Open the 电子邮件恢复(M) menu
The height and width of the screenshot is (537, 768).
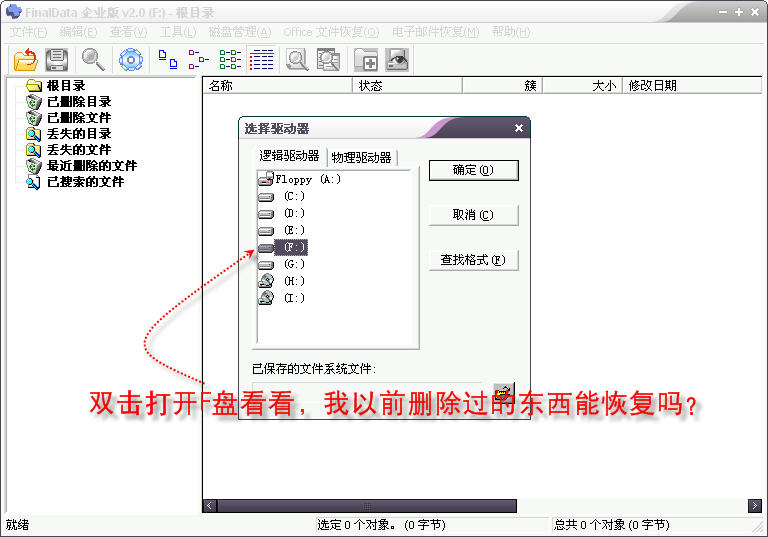[x=435, y=32]
